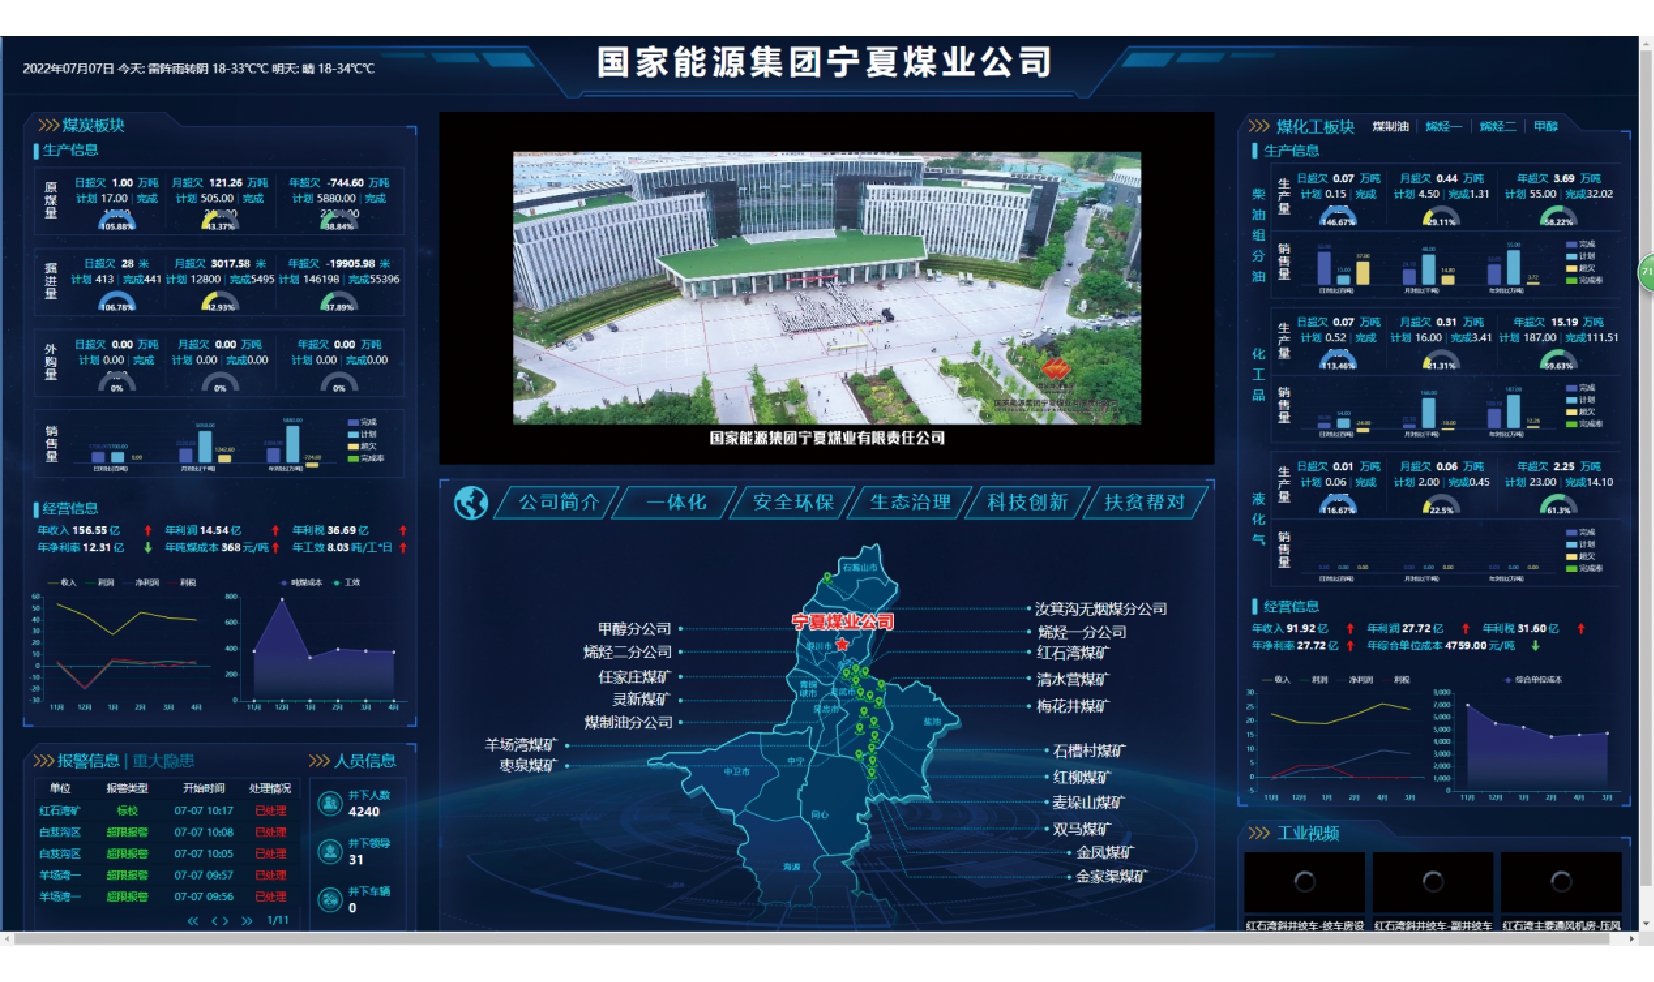This screenshot has width=1654, height=982.
Task: Click the 井下人数 personnel icon
Action: [x=330, y=803]
